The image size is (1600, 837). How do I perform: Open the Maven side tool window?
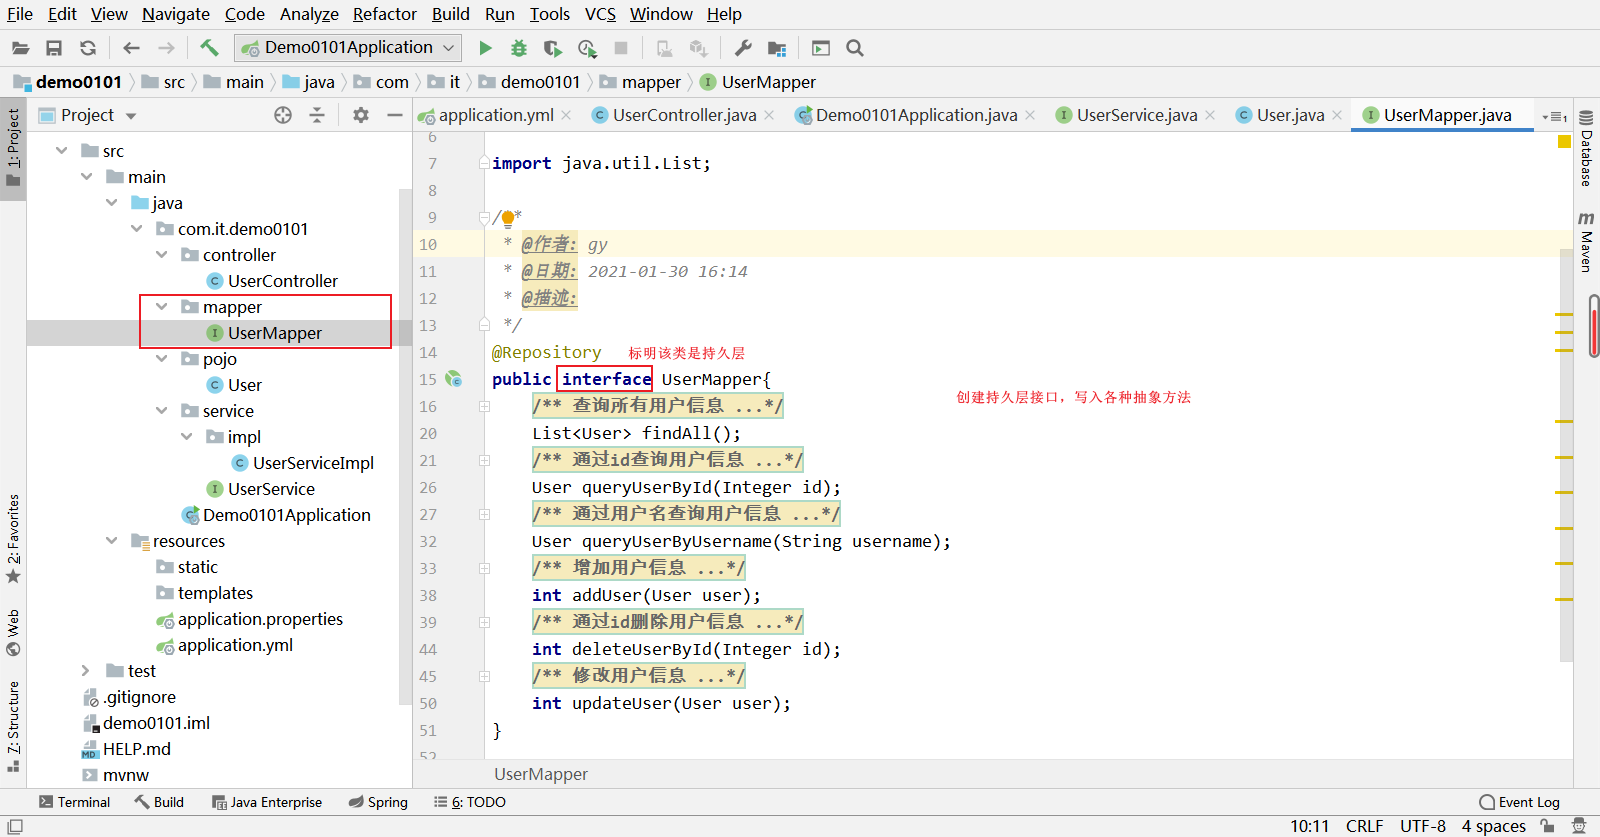1586,241
